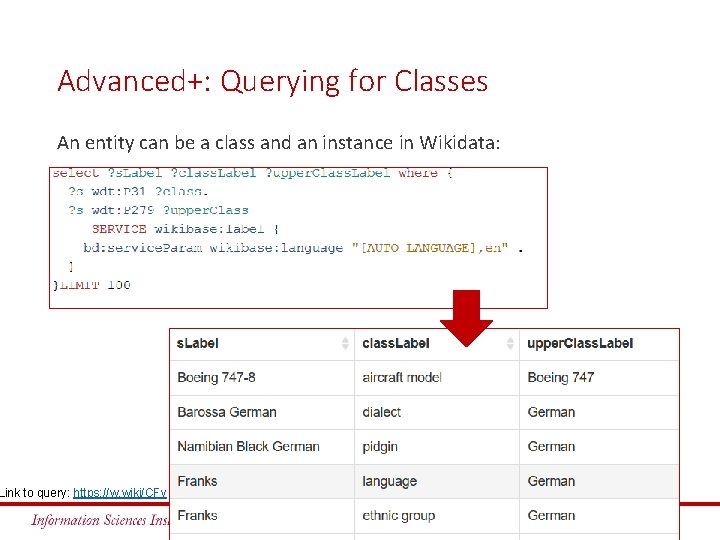Sort table by sLabel column arrows
The width and height of the screenshot is (720, 540).
pyautogui.click(x=345, y=343)
